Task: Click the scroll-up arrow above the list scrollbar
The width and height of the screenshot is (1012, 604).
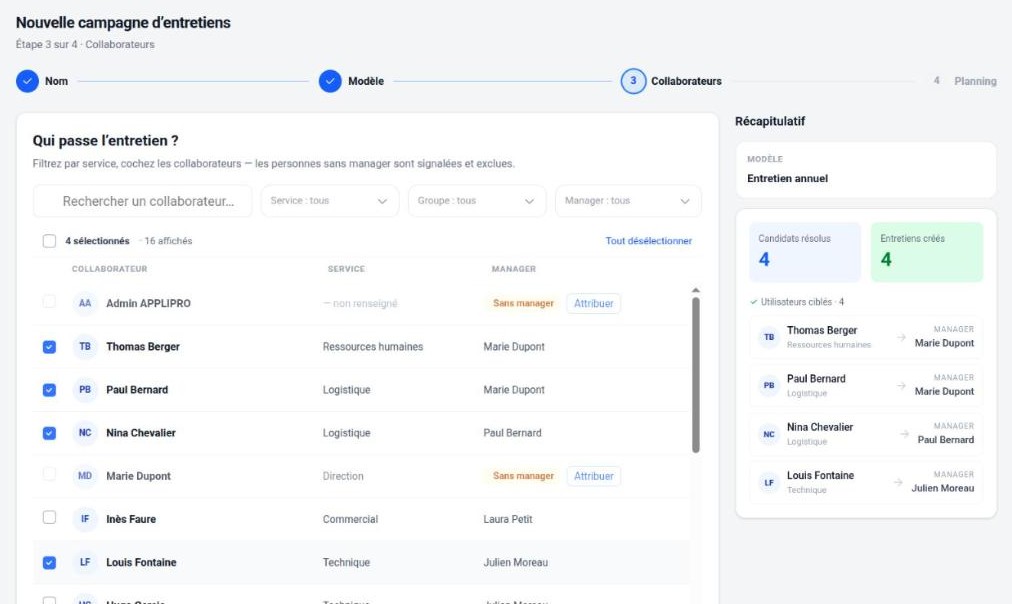Action: pos(695,290)
